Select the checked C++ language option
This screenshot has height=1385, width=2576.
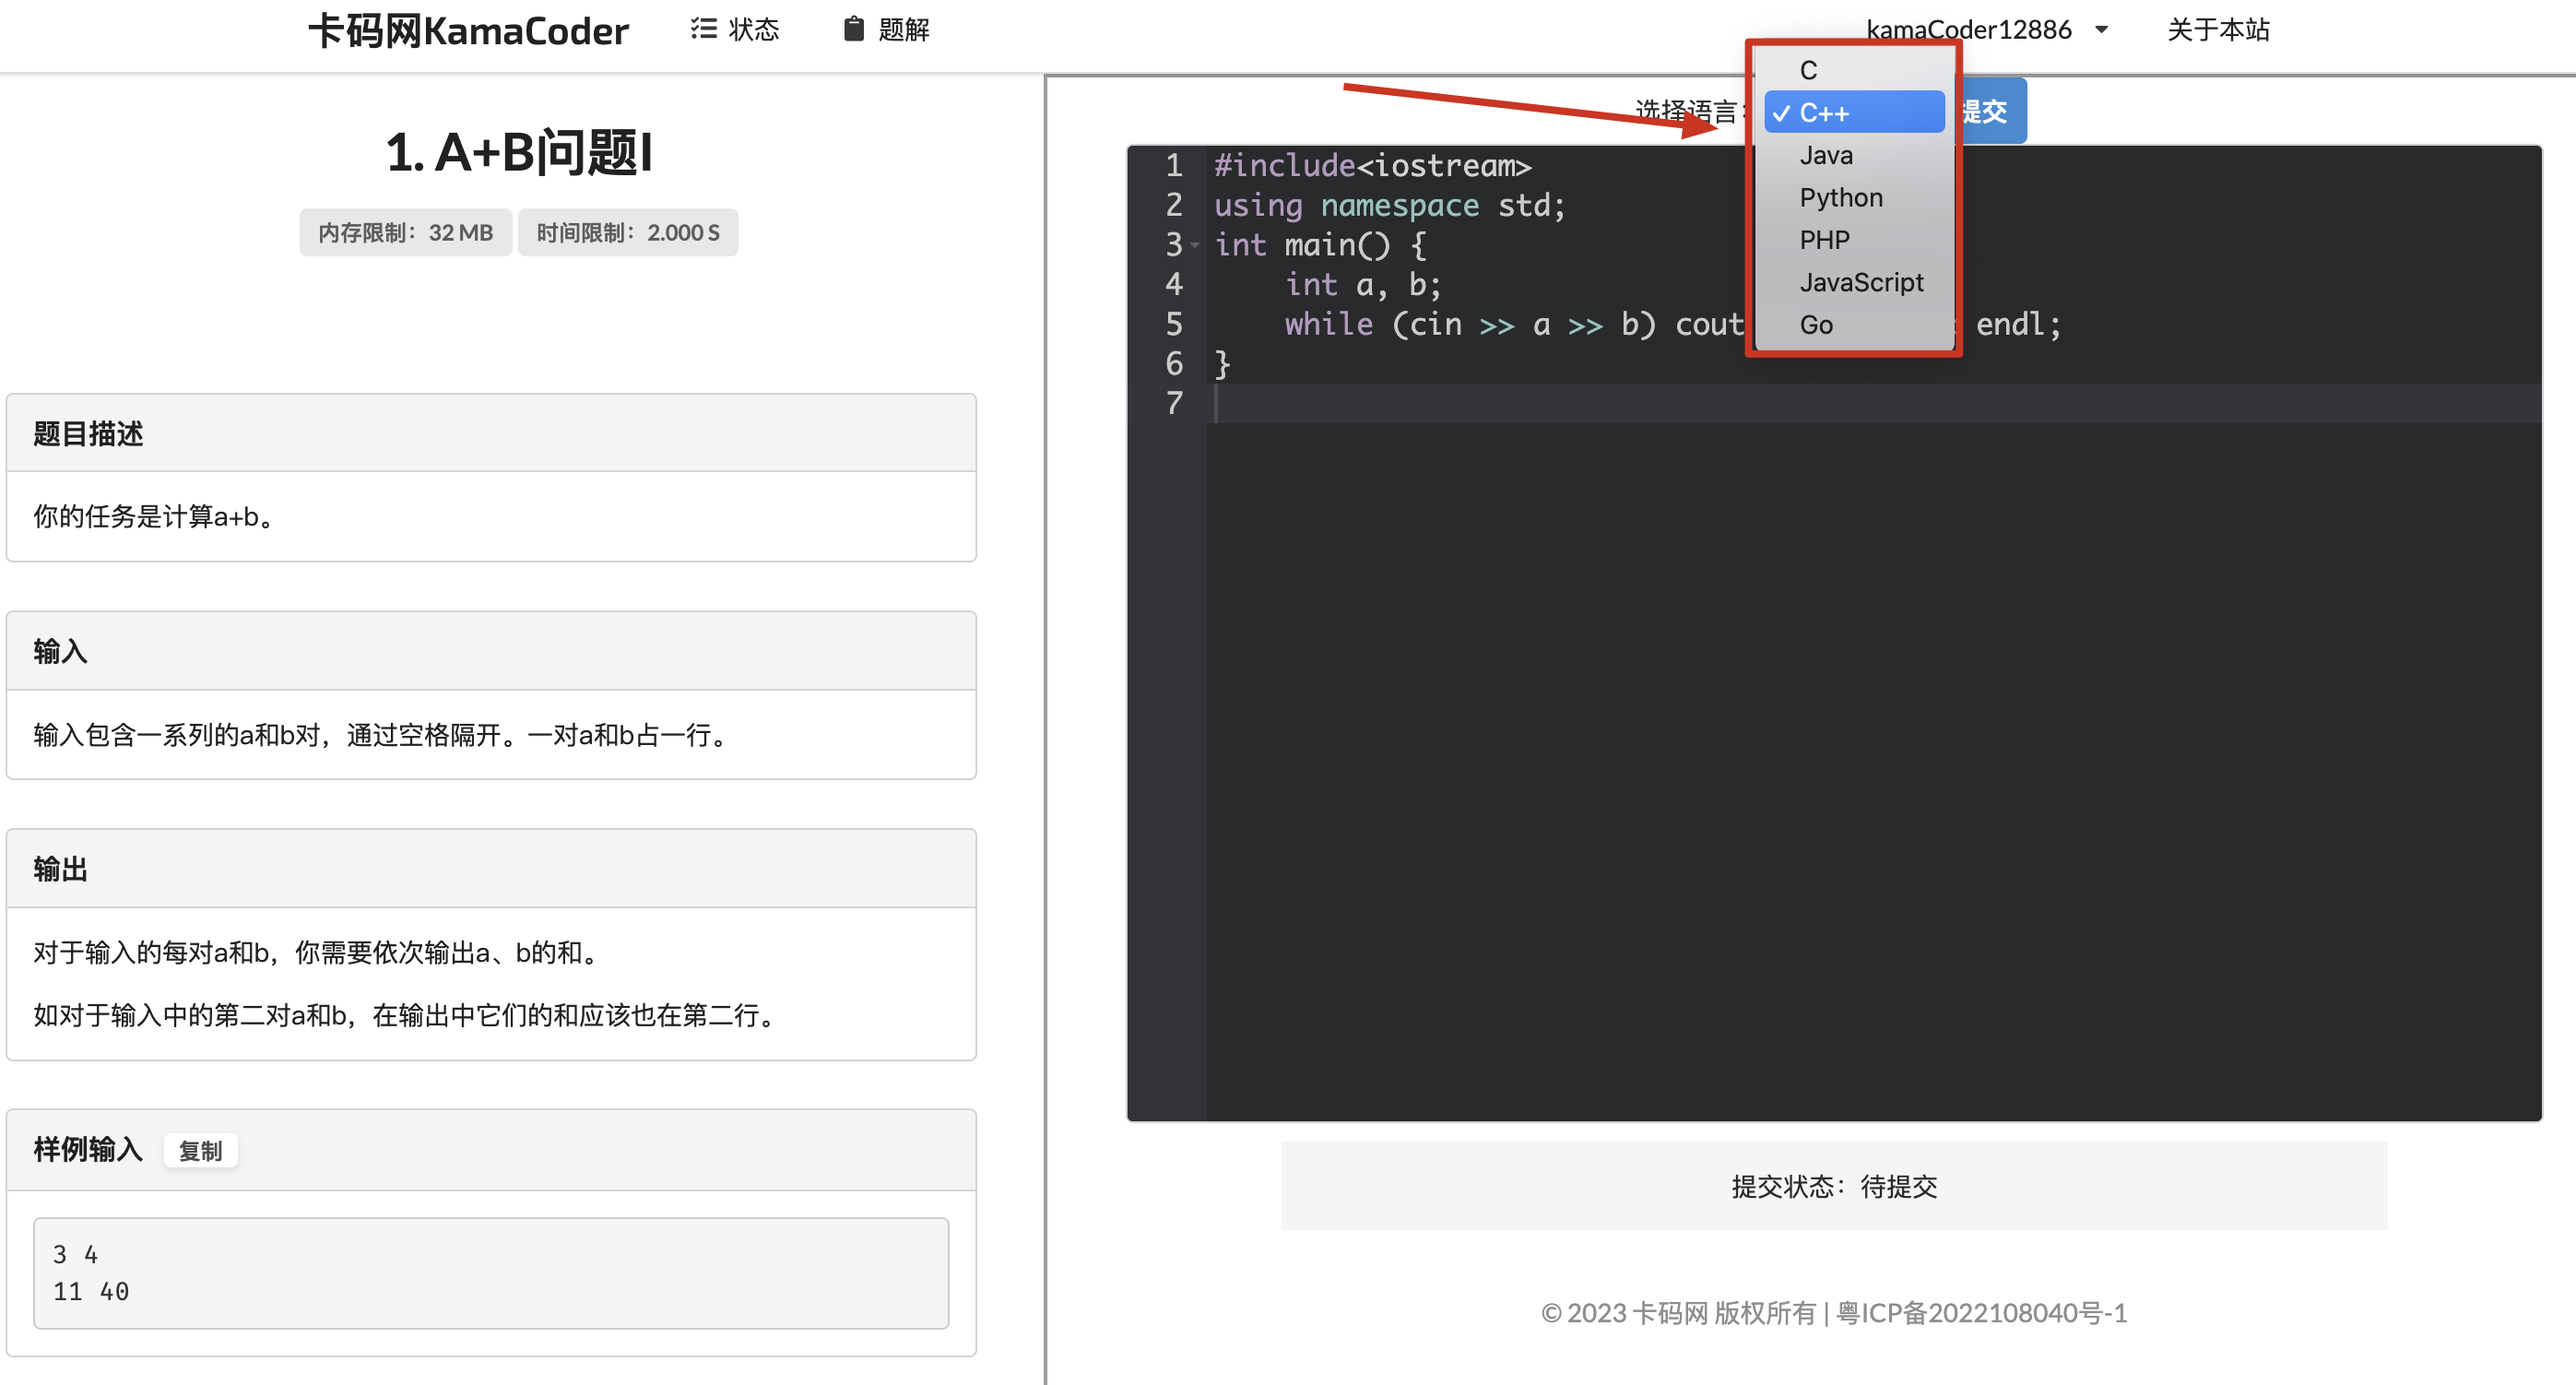[1853, 113]
